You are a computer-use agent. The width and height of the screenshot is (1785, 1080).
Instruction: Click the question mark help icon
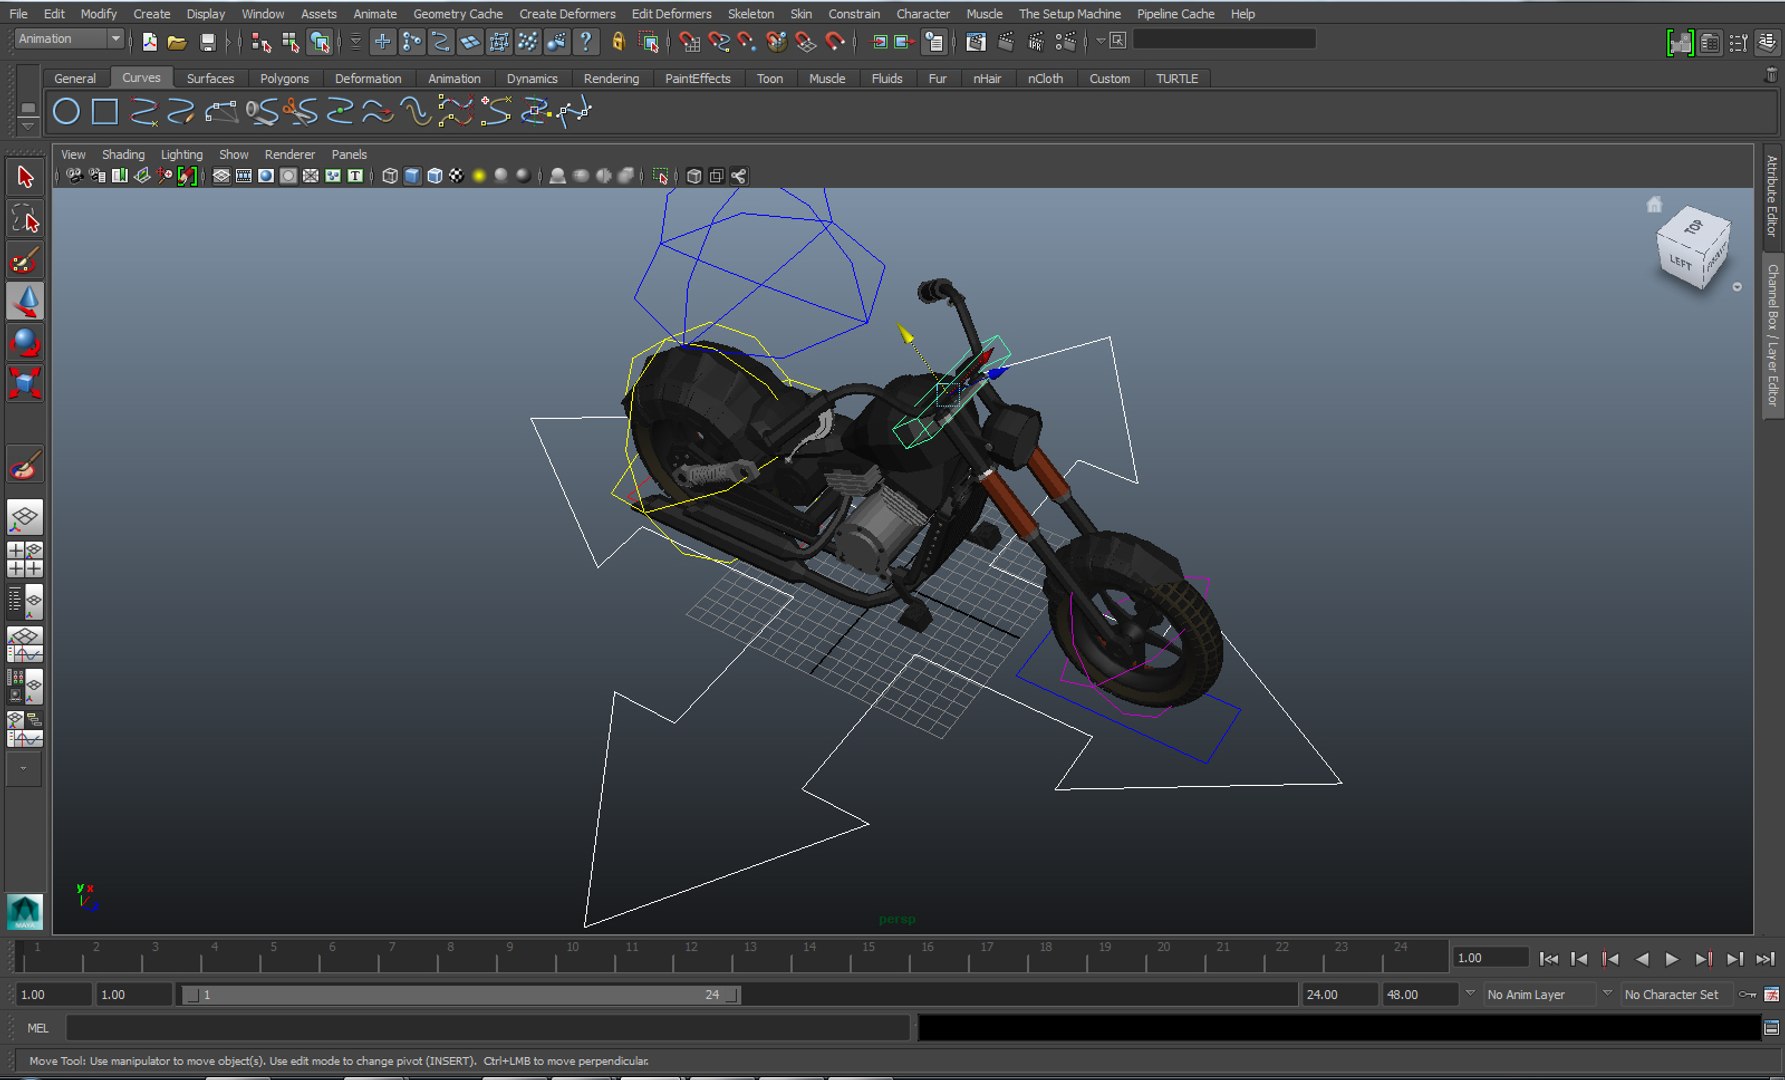tap(587, 41)
